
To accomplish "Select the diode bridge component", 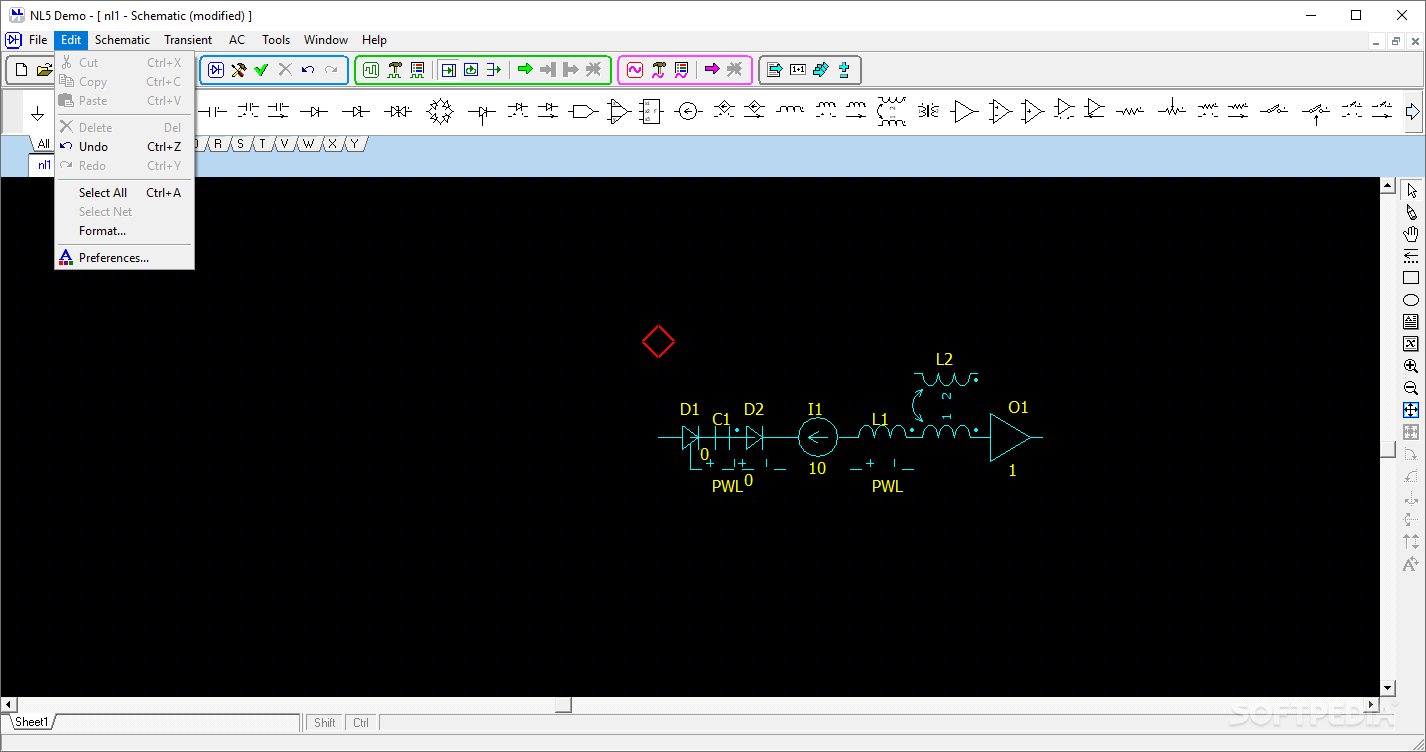I will (x=440, y=112).
